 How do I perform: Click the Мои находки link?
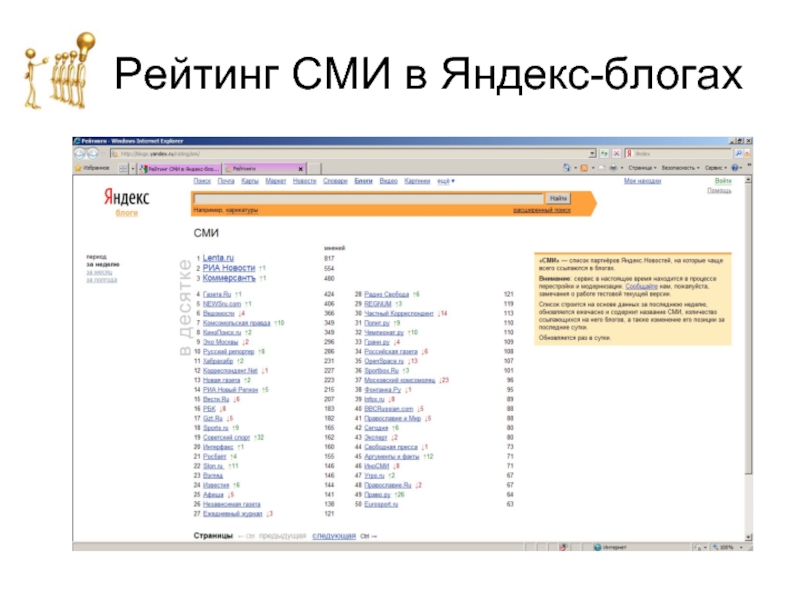tap(642, 181)
